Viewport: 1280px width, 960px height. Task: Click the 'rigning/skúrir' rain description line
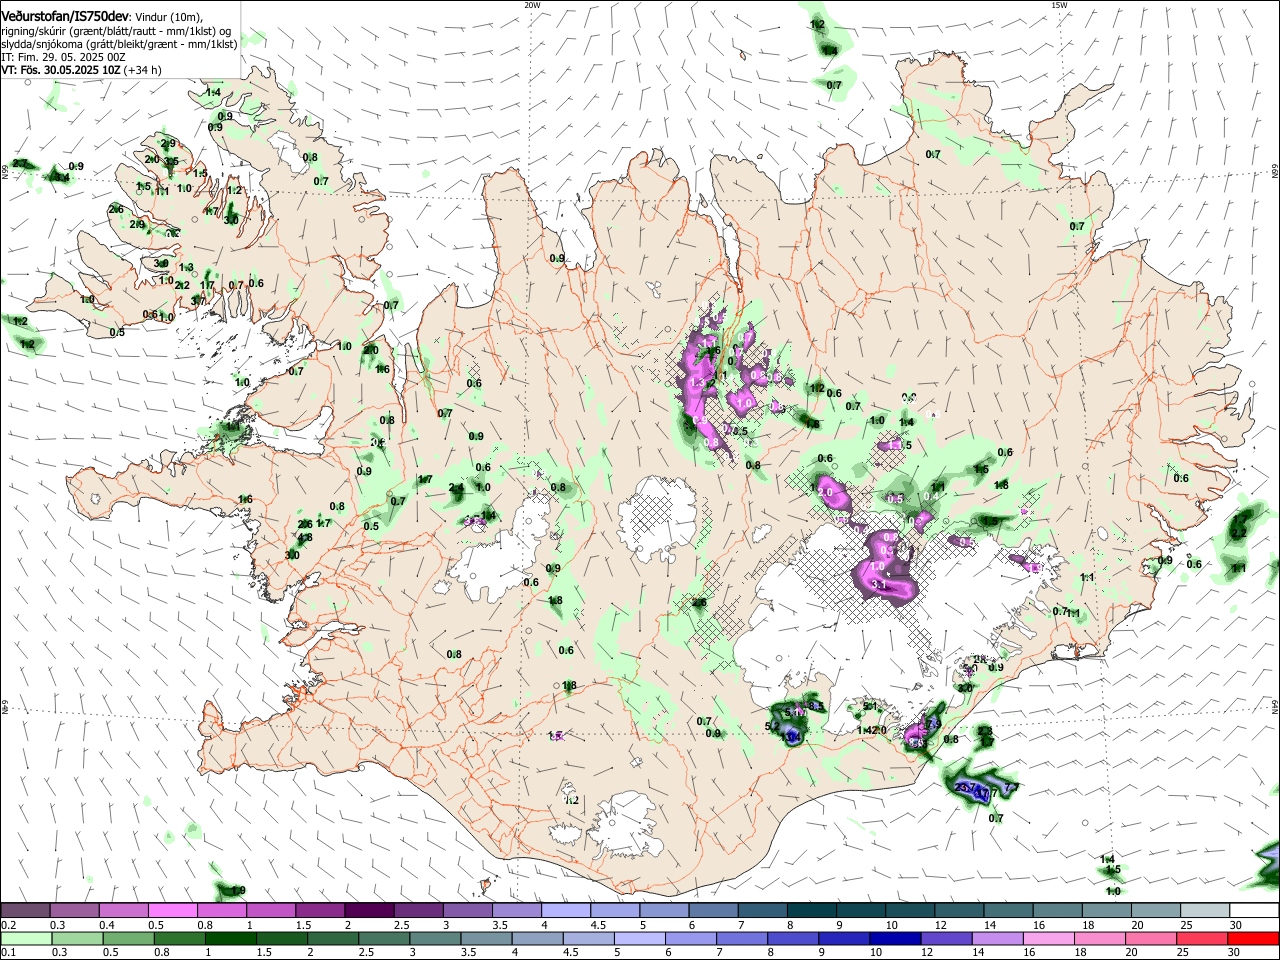point(116,31)
